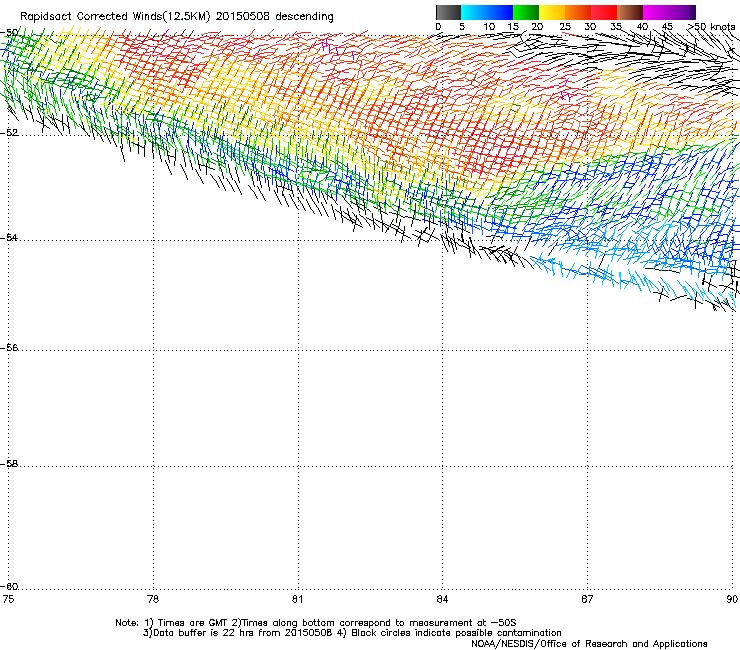740x650 pixels.
Task: Click the 'Data buffer is 22 hrs' note line
Action: (352, 633)
